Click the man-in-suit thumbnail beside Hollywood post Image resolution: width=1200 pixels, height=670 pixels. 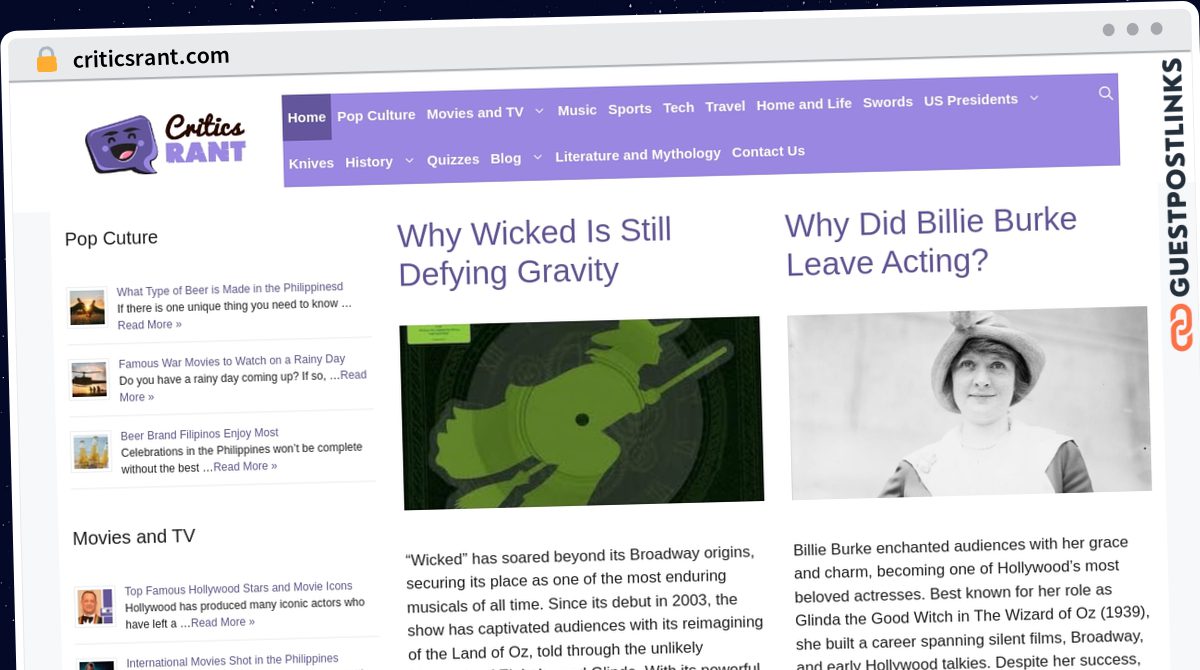click(x=95, y=606)
